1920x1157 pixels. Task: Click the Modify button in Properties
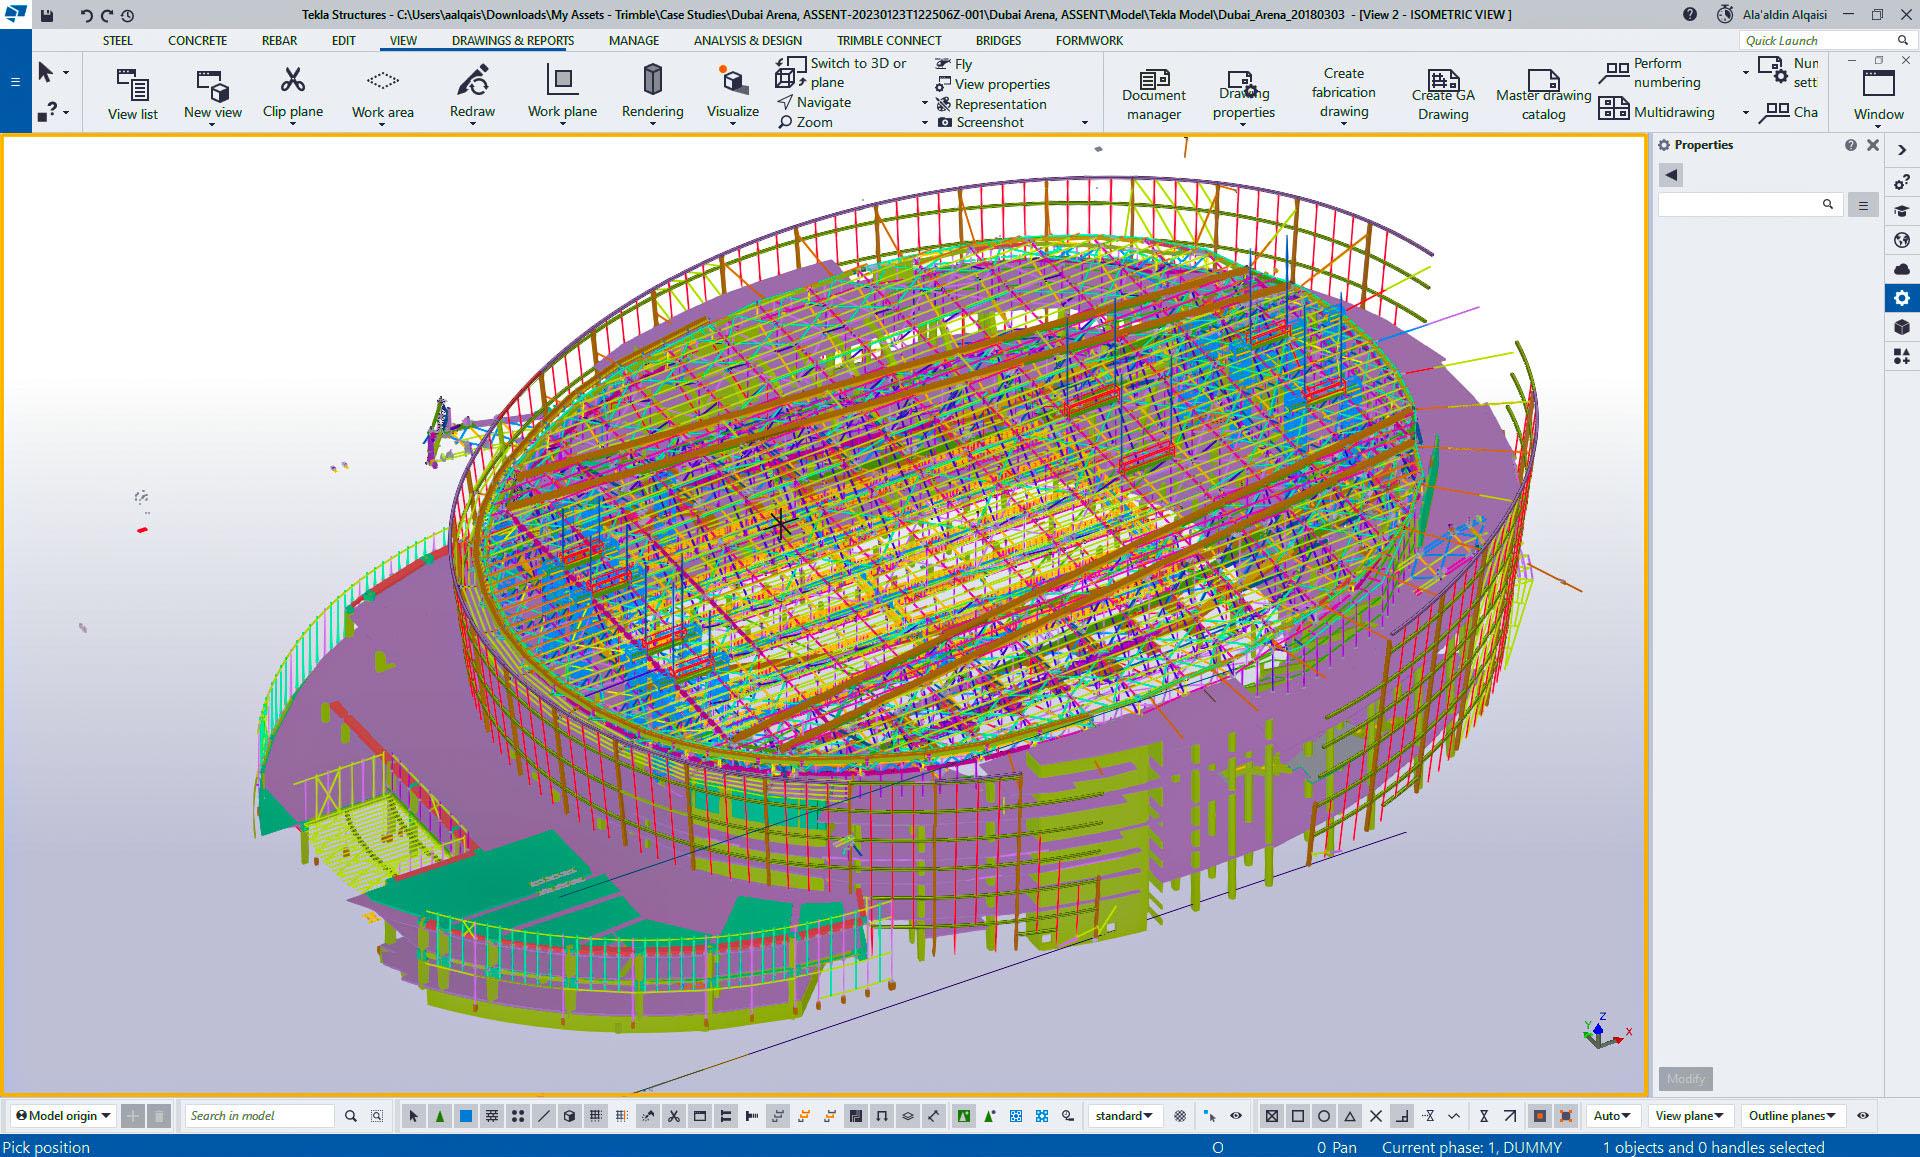pyautogui.click(x=1685, y=1079)
